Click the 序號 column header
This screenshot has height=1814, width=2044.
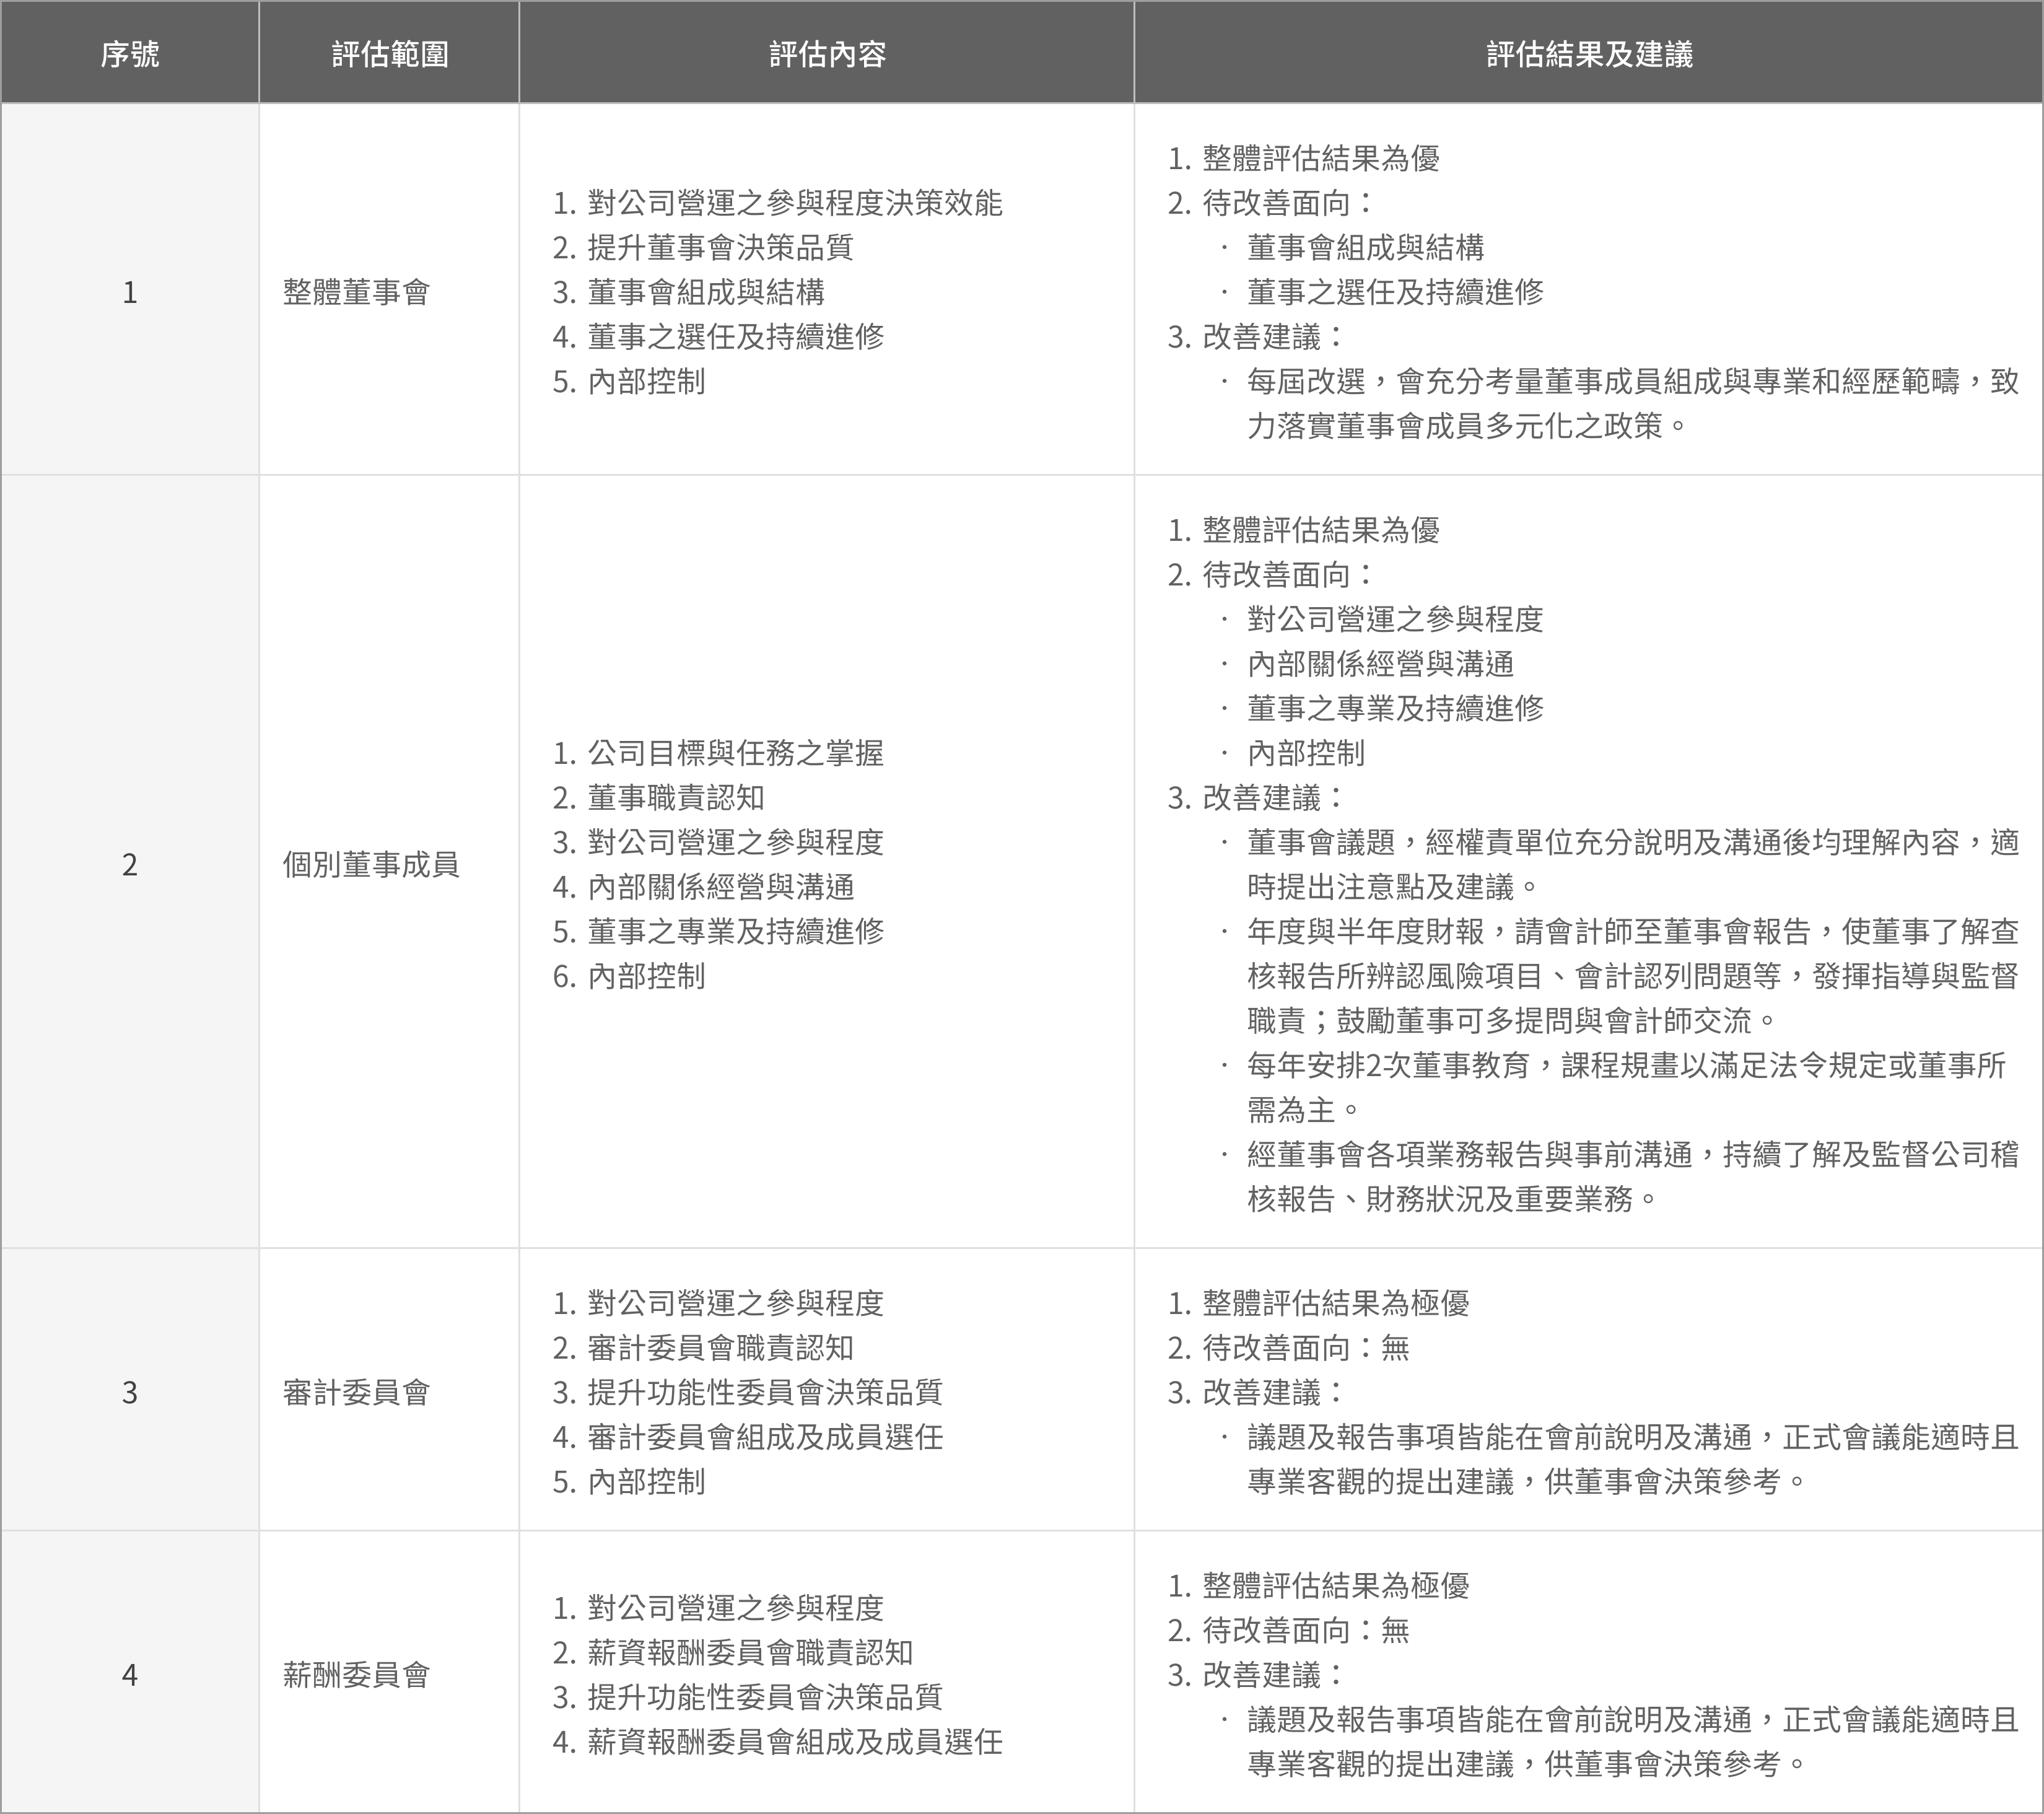(x=130, y=54)
